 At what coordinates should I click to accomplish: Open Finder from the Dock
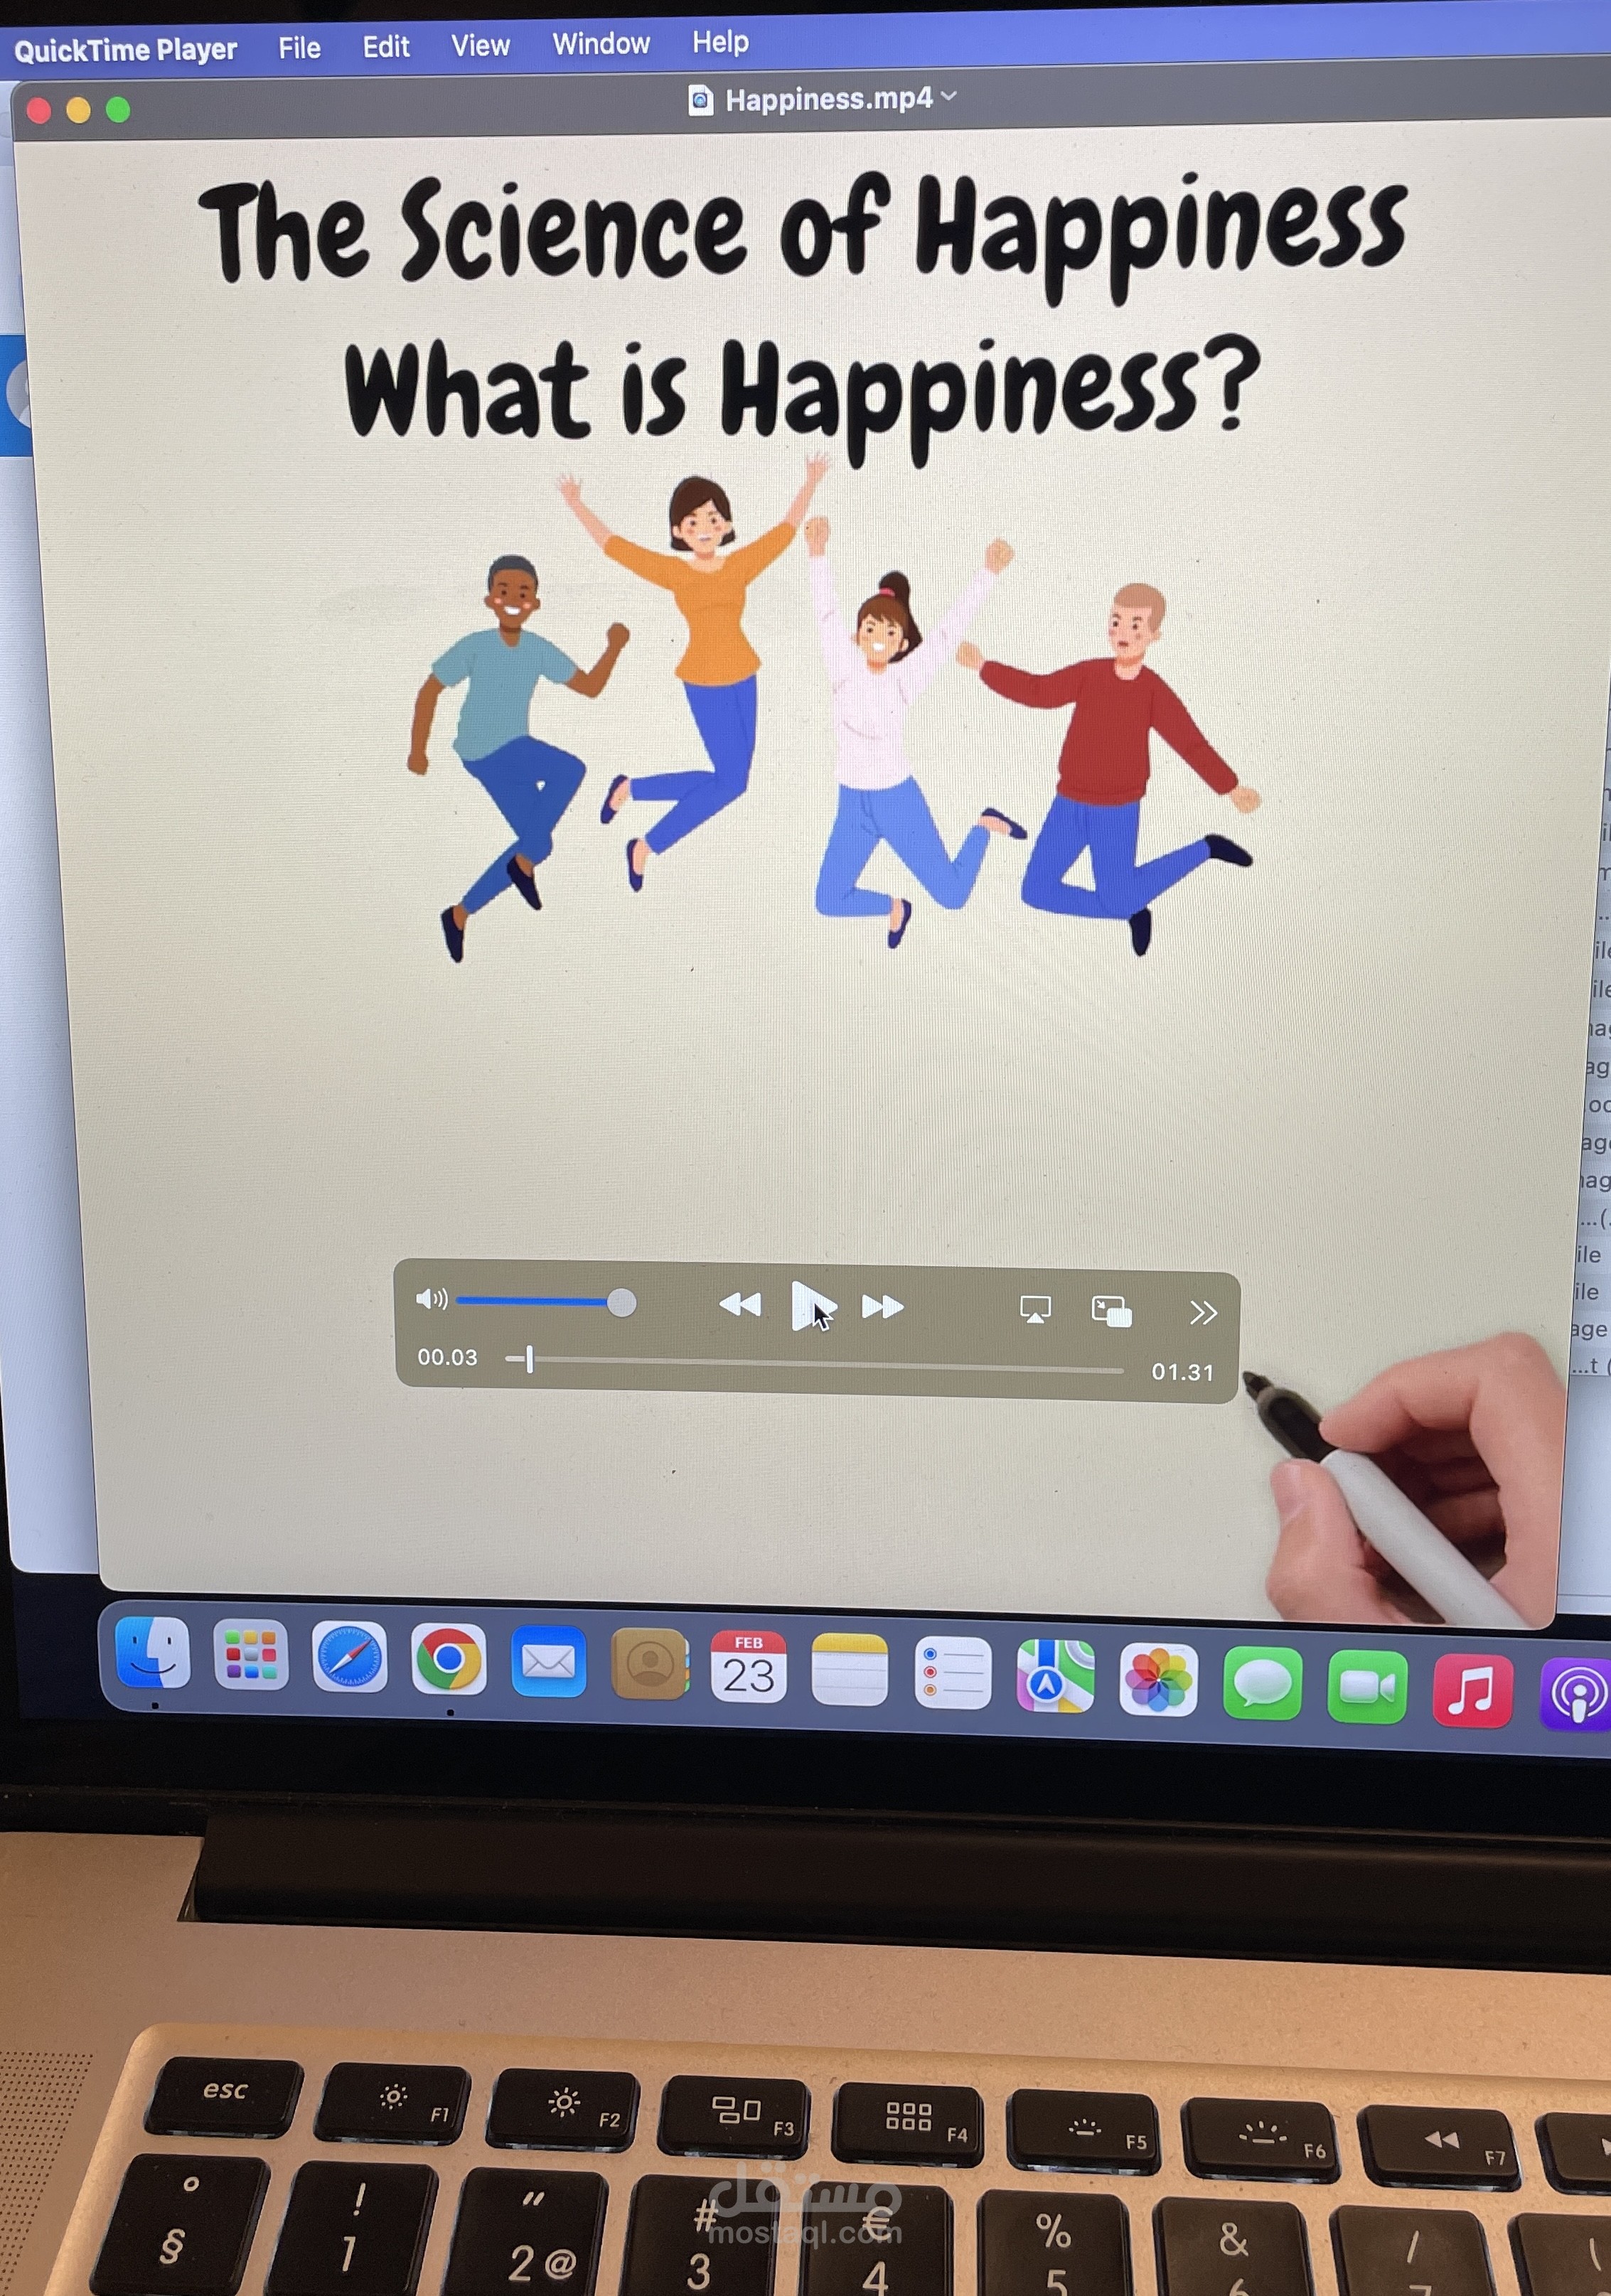[x=153, y=1652]
